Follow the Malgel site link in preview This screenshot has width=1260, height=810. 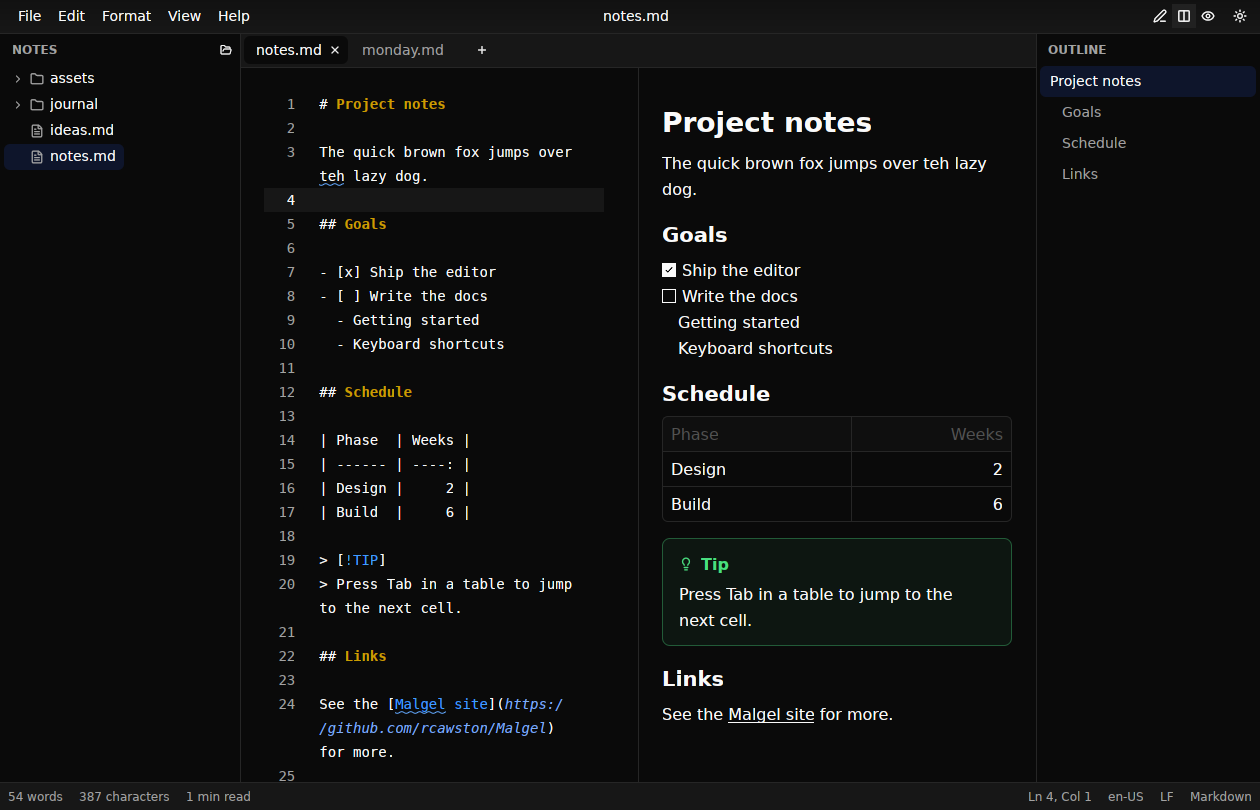pos(771,714)
